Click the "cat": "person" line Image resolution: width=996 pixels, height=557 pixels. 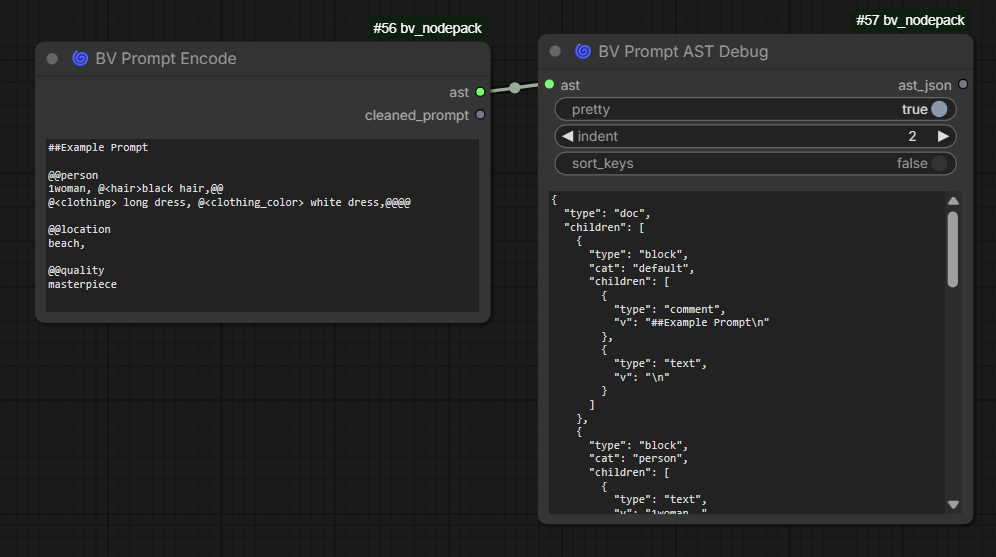638,459
